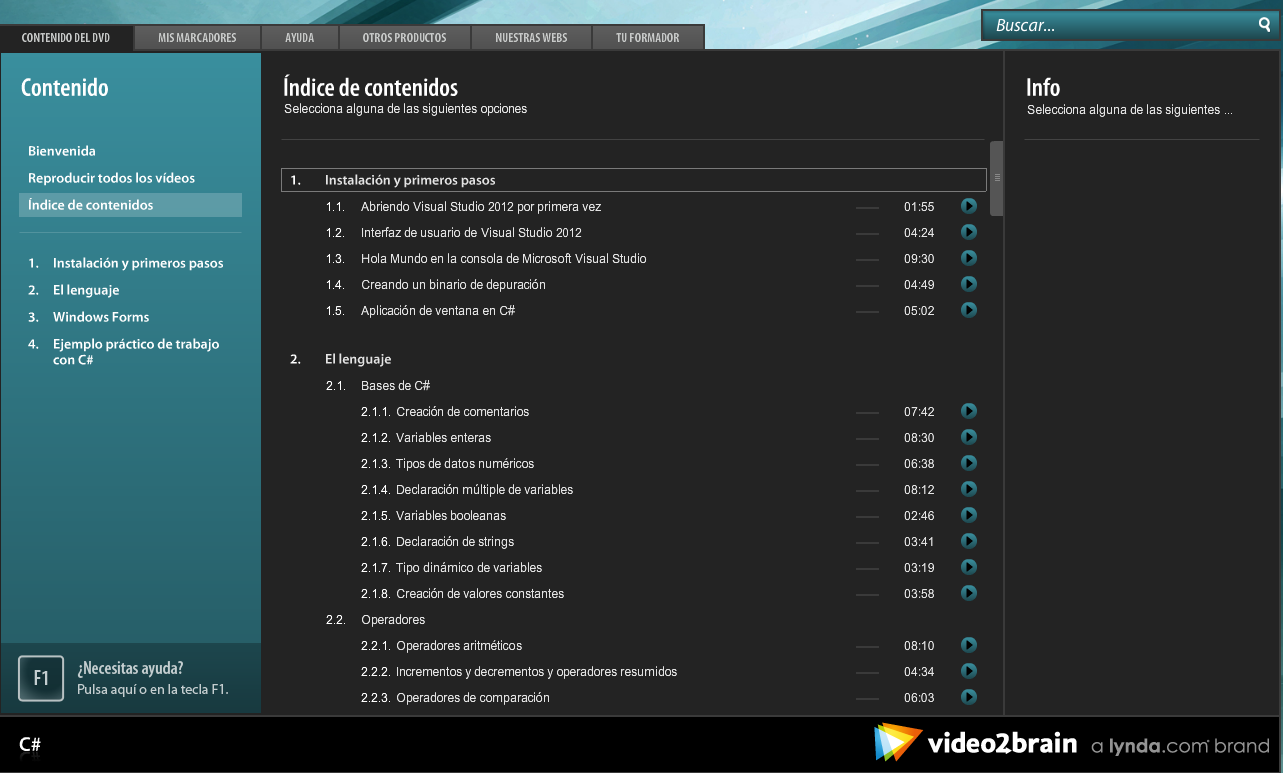The height and width of the screenshot is (773, 1283).
Task: Select title Operadores de comparación
Action: [473, 698]
